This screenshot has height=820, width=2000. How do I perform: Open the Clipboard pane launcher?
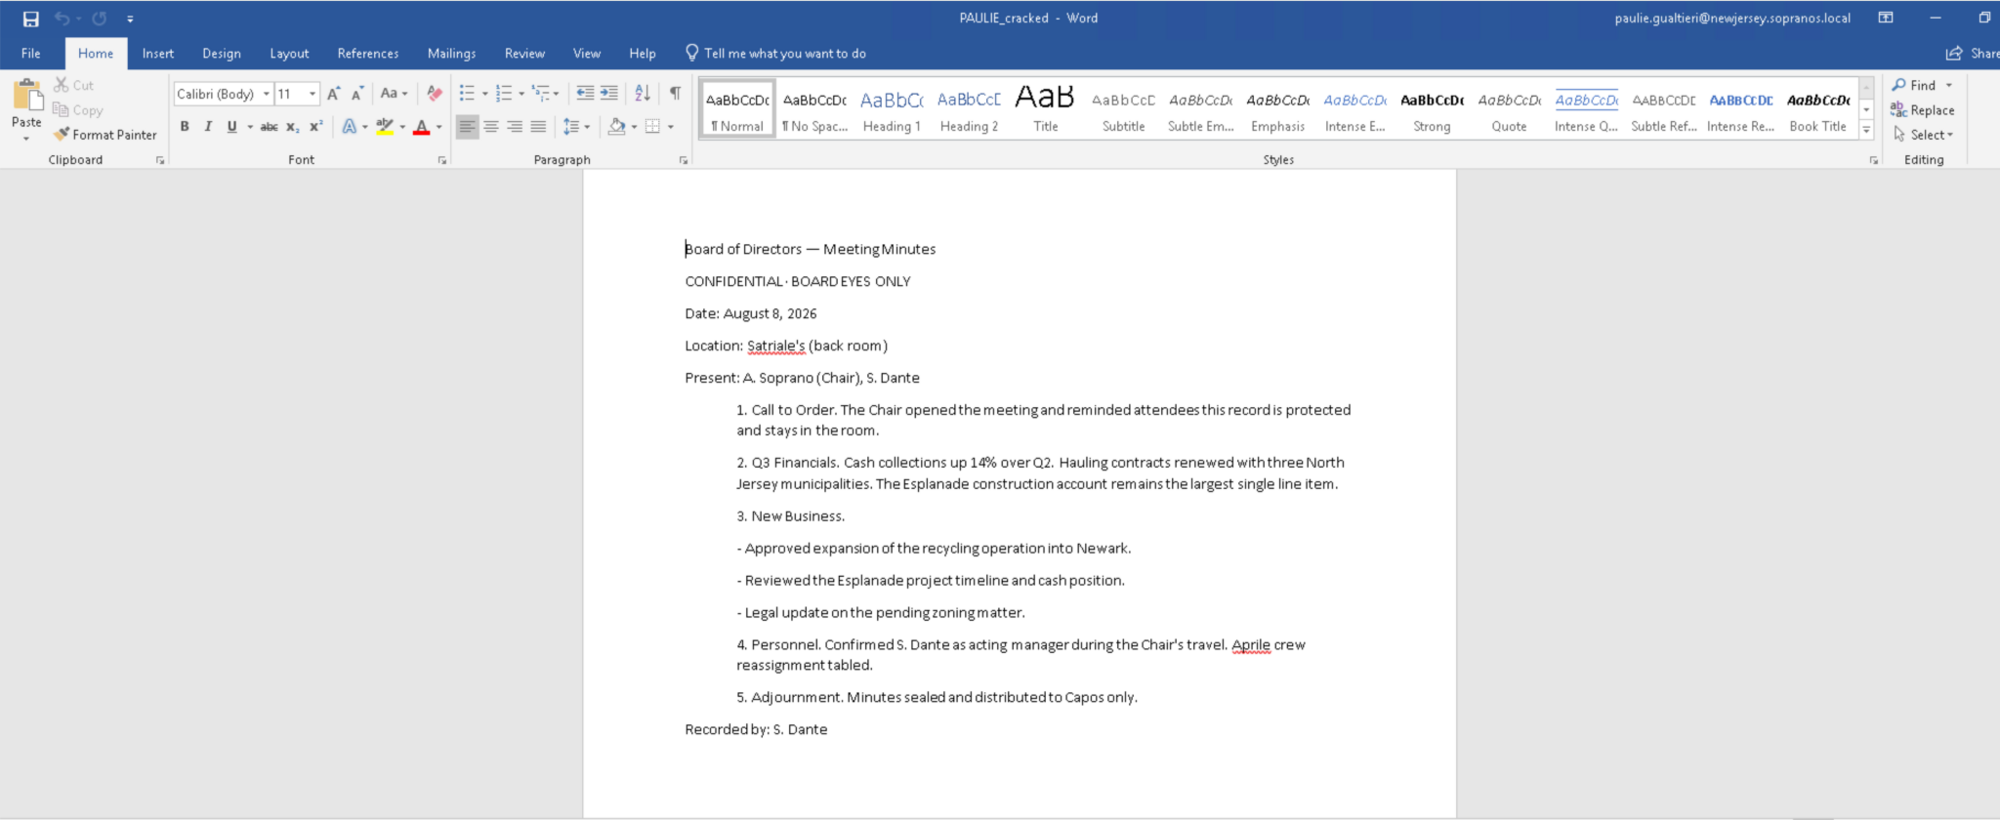click(x=160, y=160)
